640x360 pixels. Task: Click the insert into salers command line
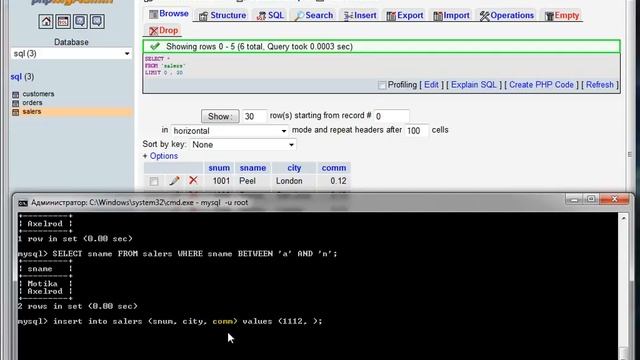click(x=170, y=321)
